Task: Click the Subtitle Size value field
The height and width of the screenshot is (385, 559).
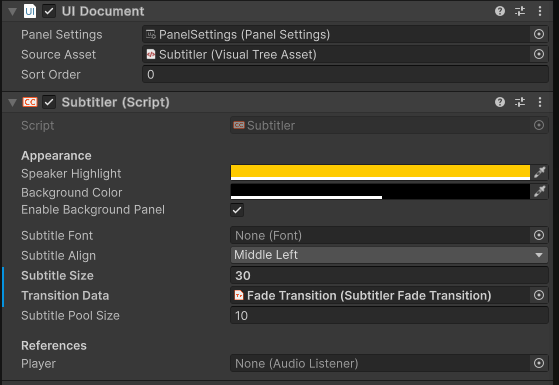Action: click(389, 275)
